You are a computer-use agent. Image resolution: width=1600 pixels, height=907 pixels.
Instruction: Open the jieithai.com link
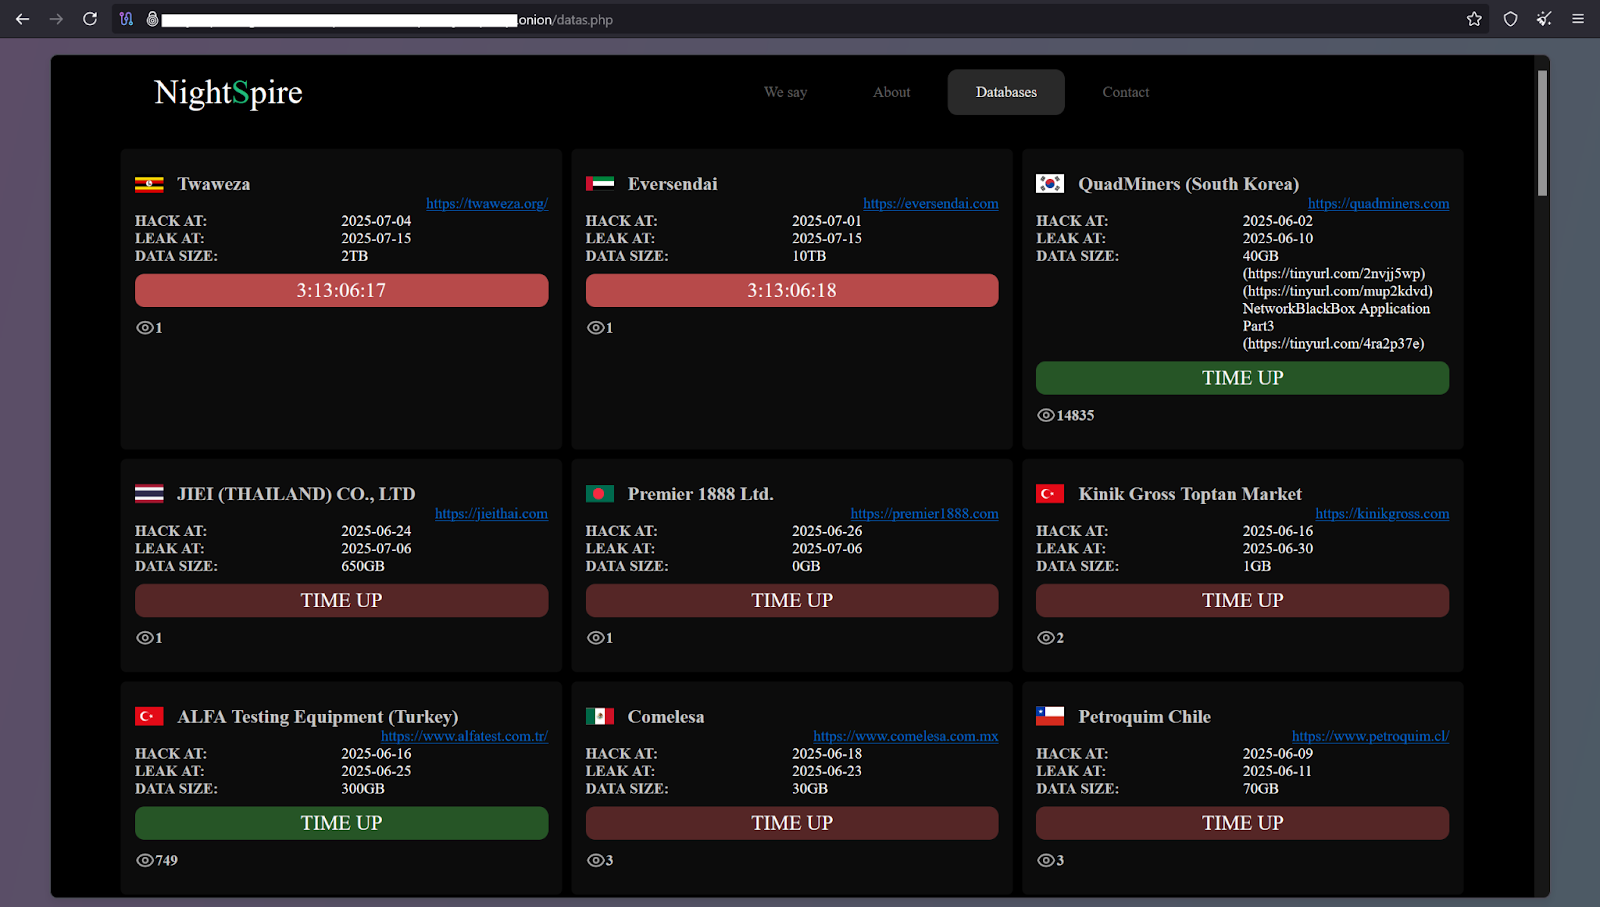pyautogui.click(x=491, y=513)
